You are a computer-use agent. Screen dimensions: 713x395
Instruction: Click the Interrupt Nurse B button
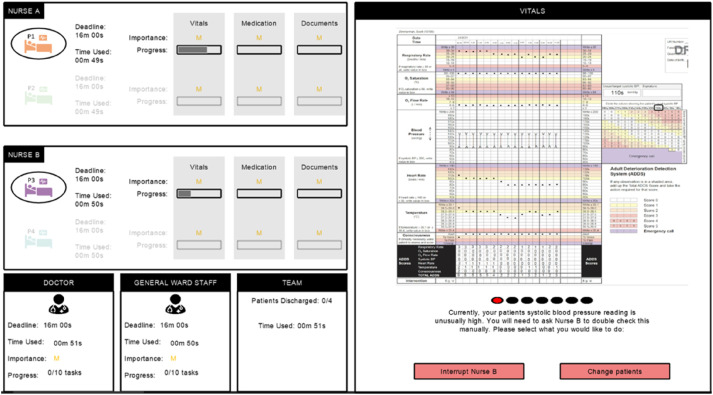click(x=469, y=371)
